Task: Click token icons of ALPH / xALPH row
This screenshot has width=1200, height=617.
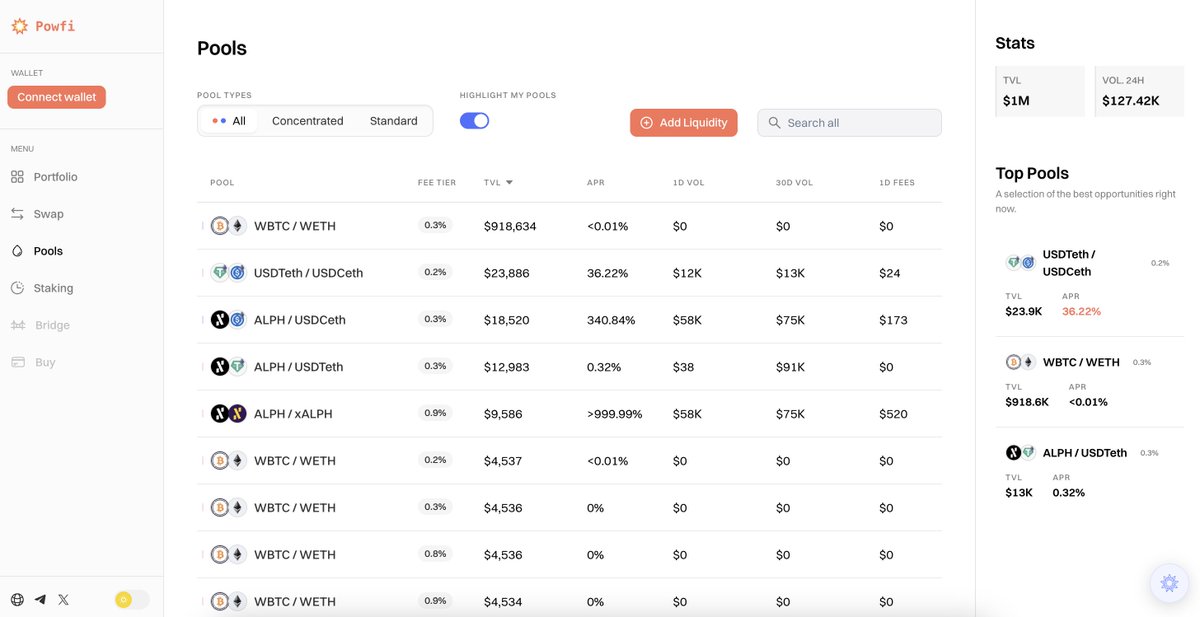Action: click(228, 414)
